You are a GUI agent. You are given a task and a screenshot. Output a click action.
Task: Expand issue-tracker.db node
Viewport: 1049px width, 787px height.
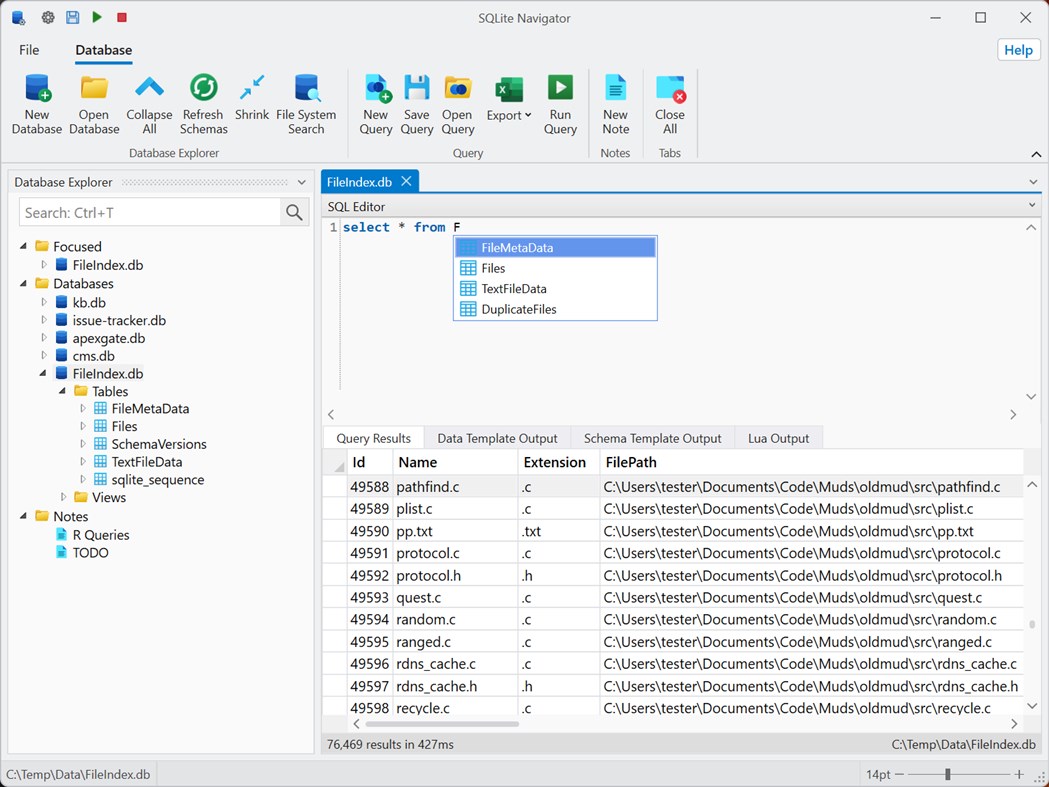[44, 320]
